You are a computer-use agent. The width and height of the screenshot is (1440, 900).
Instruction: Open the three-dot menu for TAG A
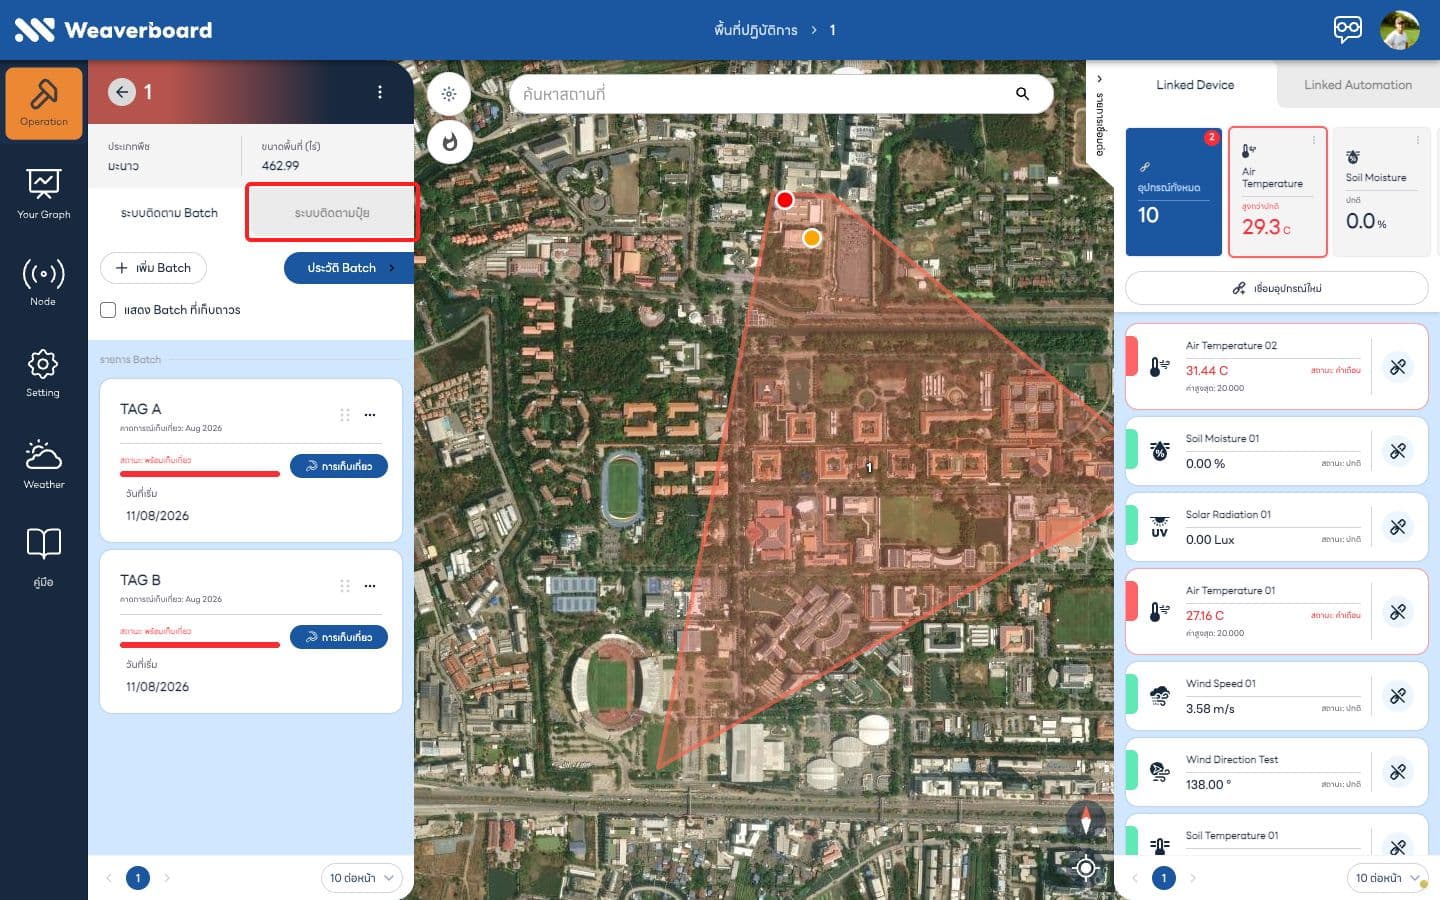[x=370, y=415]
